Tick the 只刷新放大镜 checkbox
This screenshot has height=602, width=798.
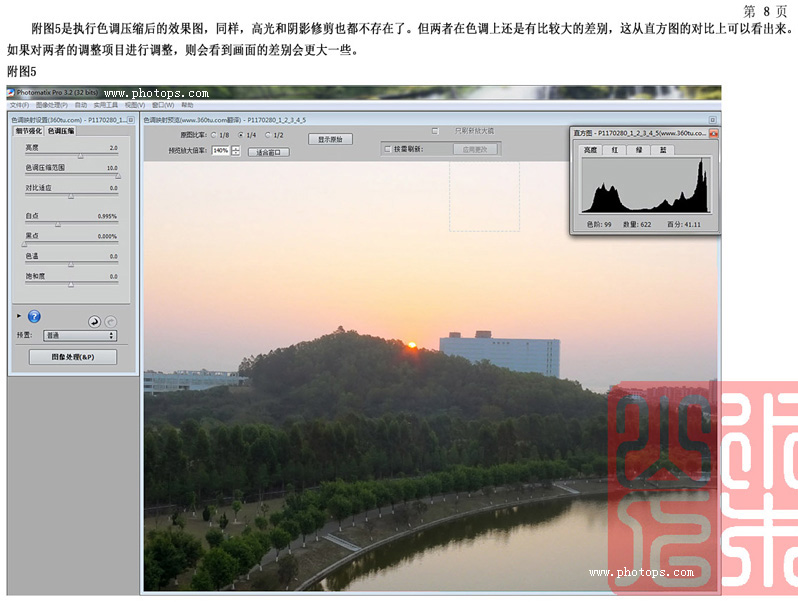tap(435, 131)
